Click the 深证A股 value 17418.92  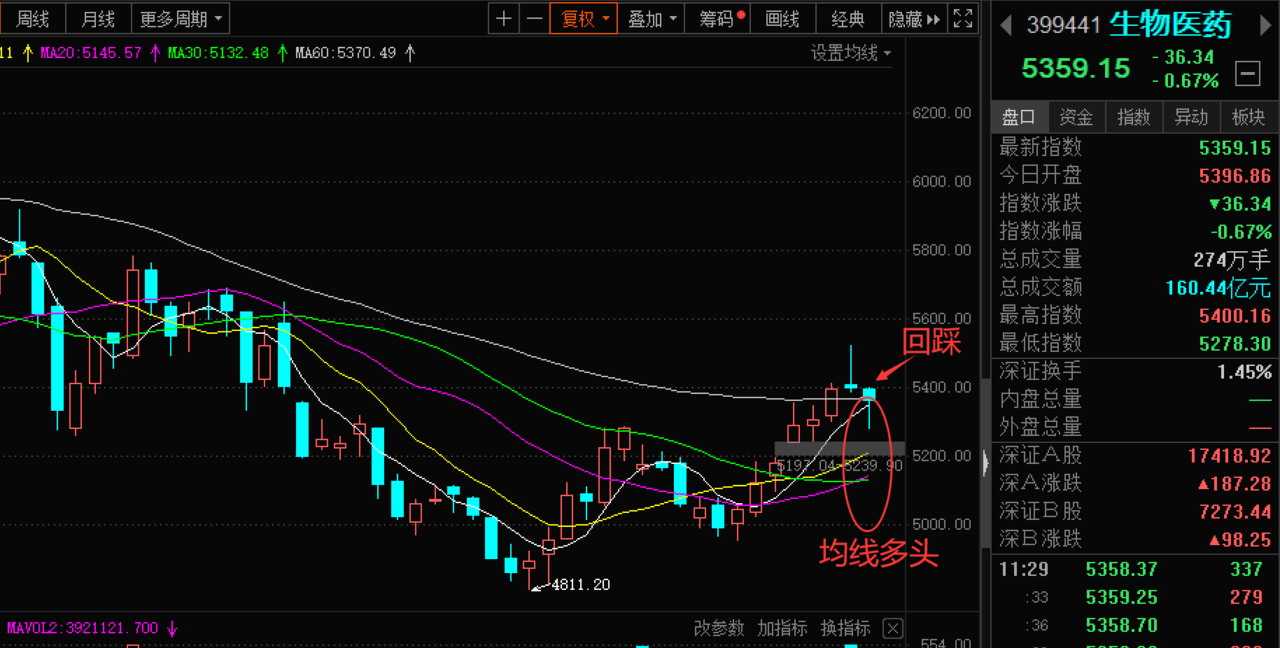(x=1230, y=455)
